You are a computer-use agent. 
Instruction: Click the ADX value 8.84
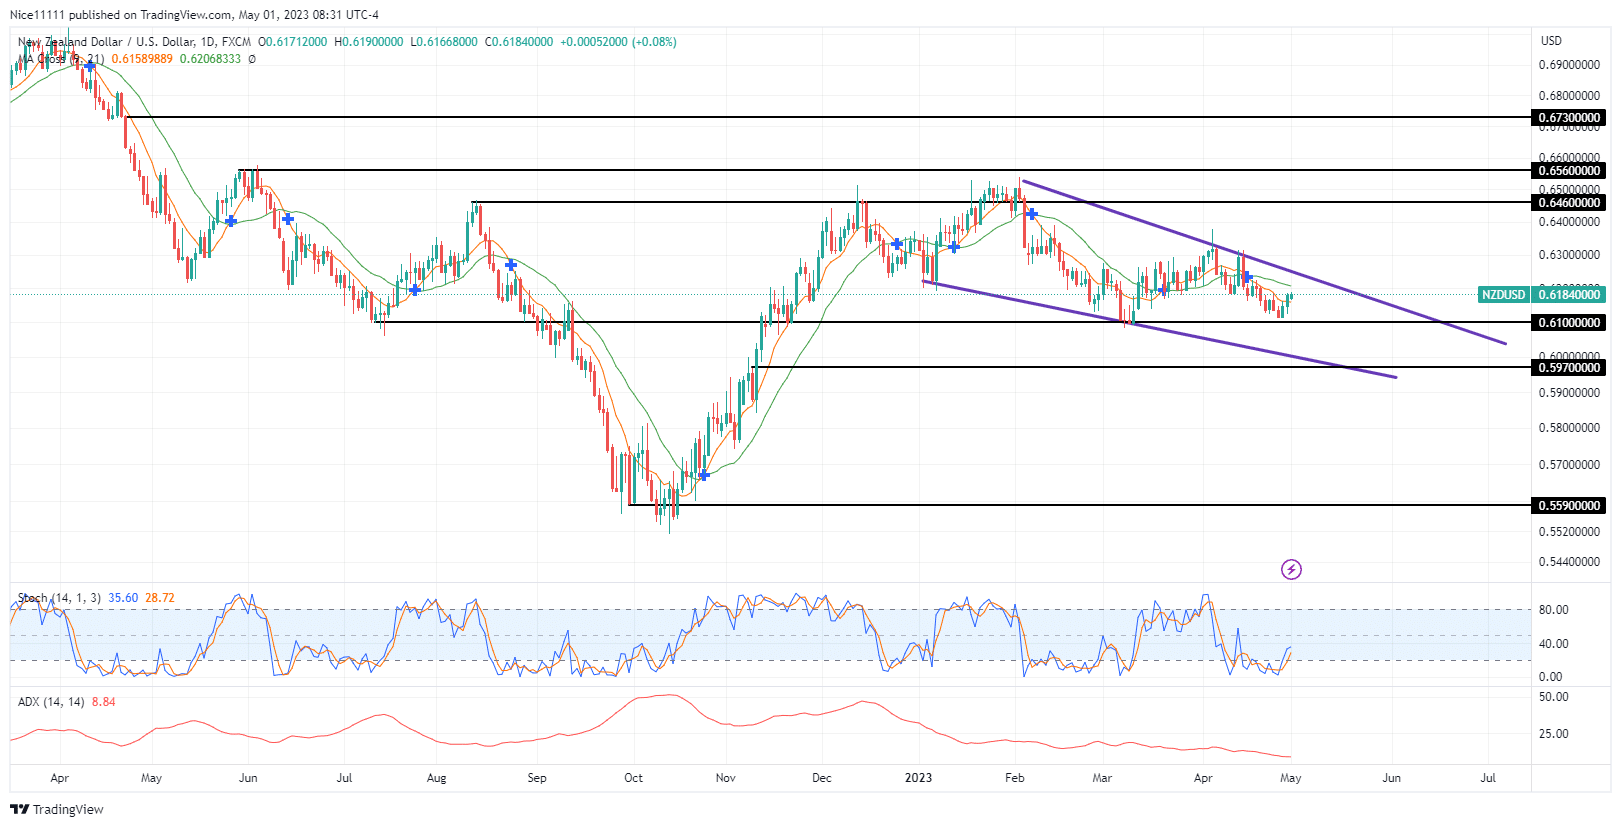(x=103, y=702)
